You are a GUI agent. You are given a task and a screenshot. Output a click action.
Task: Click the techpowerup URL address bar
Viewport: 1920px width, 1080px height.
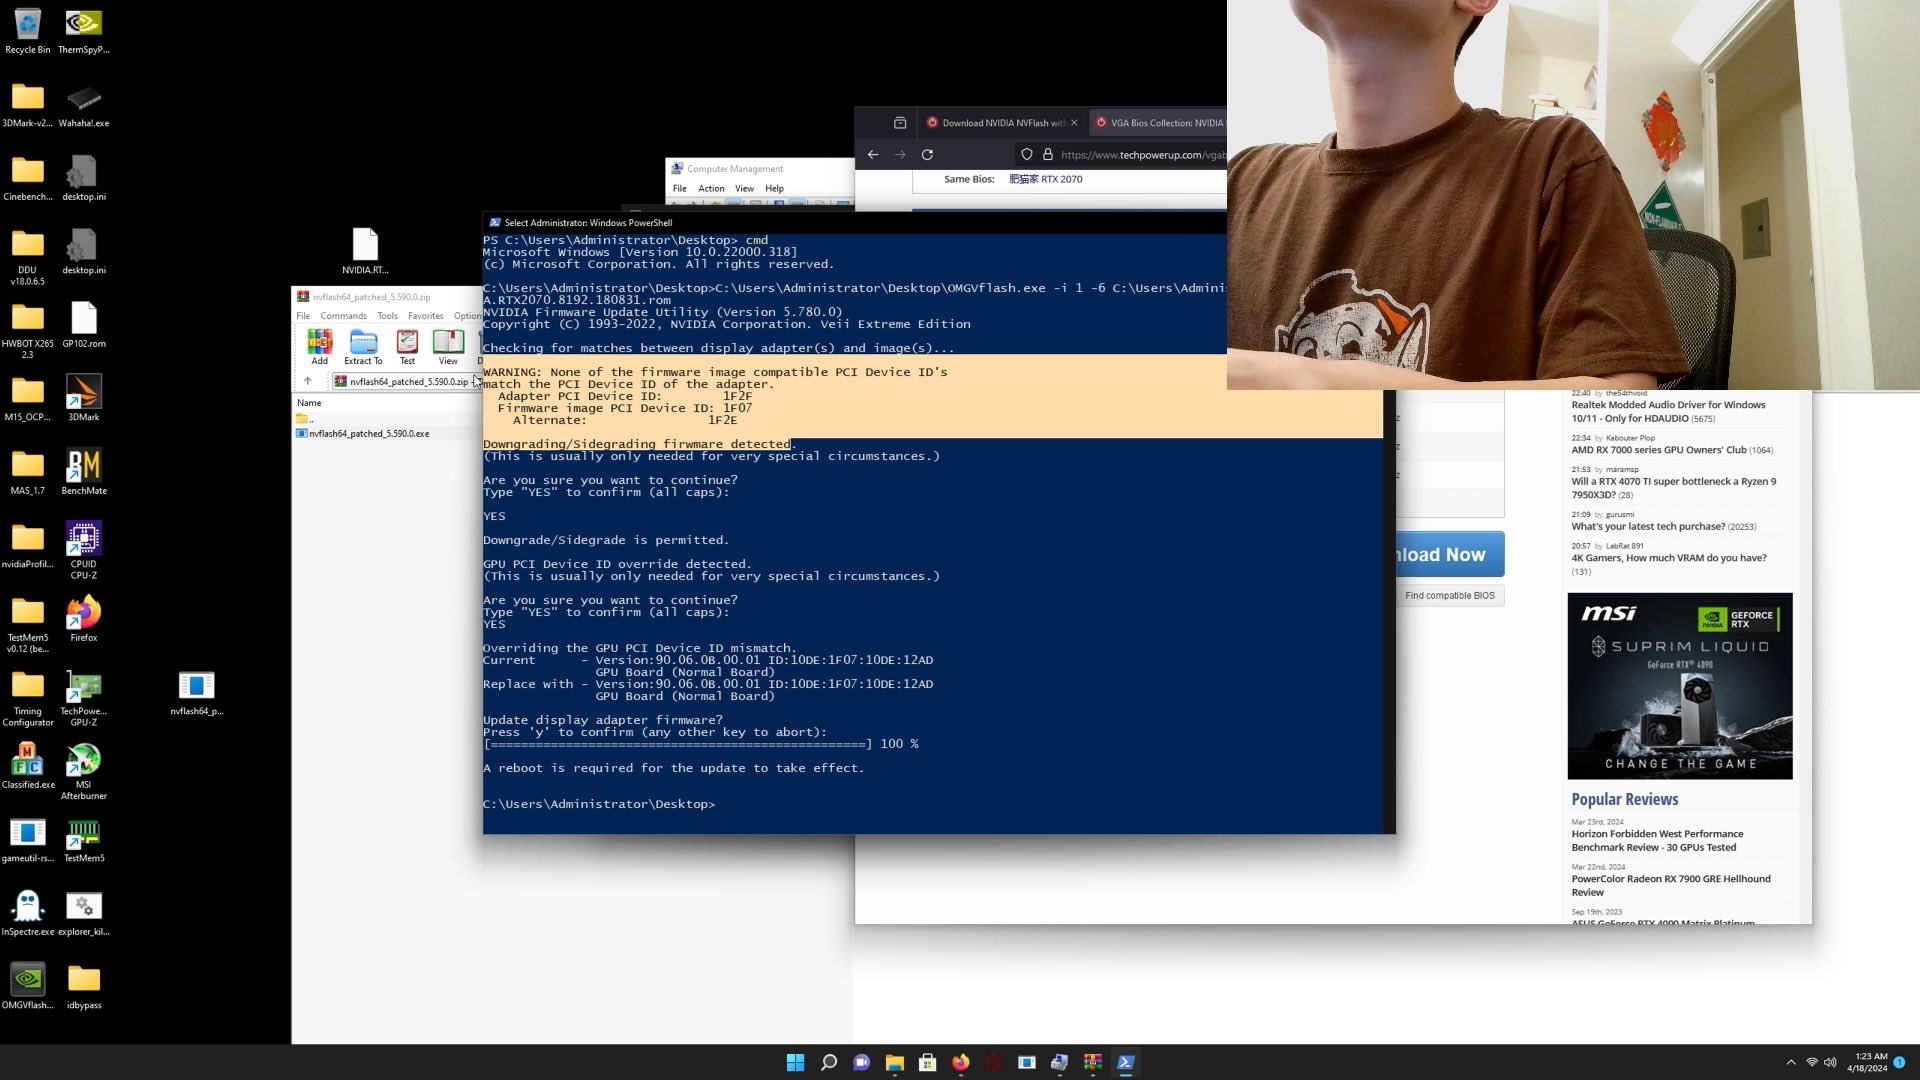pyautogui.click(x=1140, y=155)
